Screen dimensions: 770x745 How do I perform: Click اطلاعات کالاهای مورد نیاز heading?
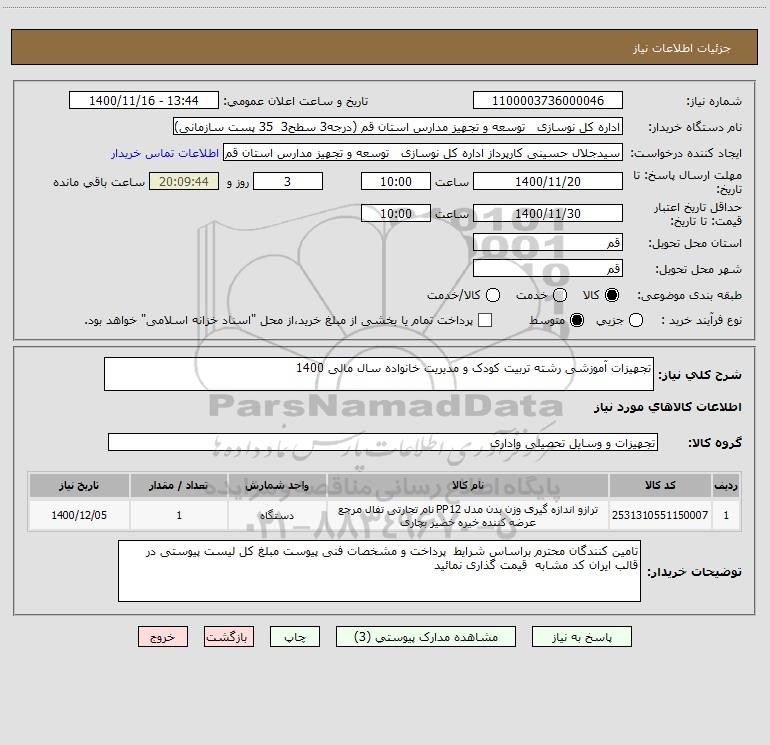tap(667, 407)
